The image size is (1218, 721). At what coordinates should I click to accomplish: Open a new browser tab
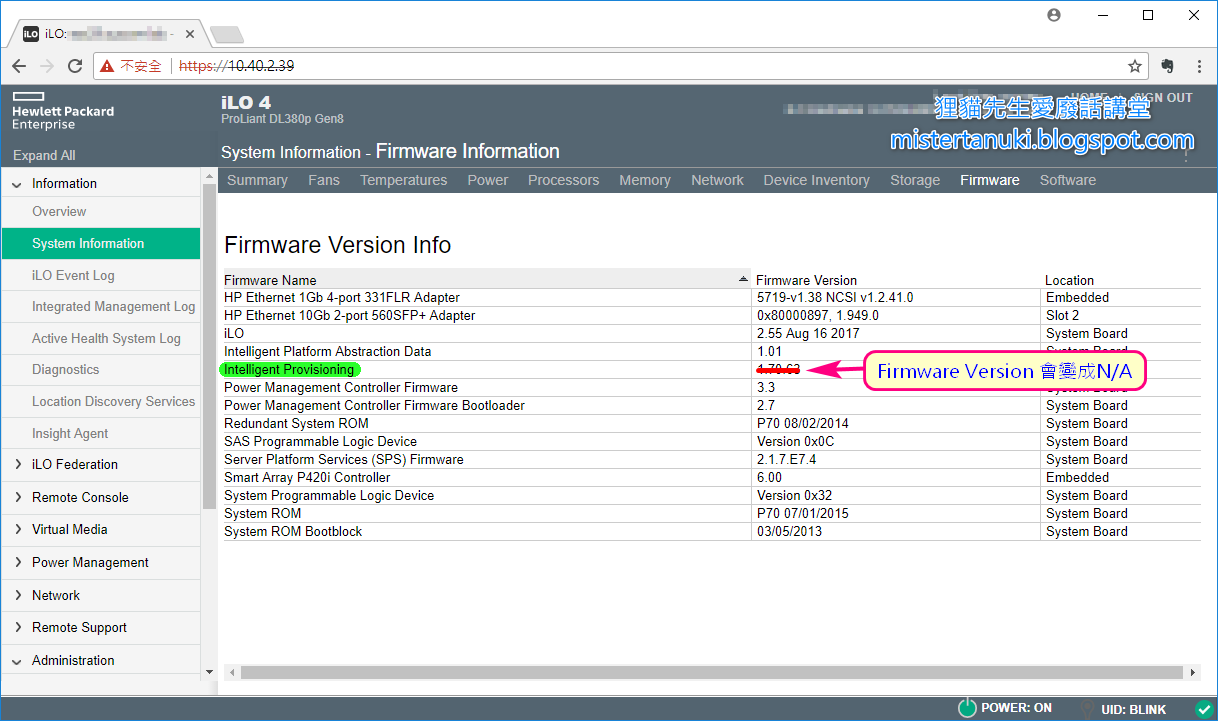pos(227,35)
